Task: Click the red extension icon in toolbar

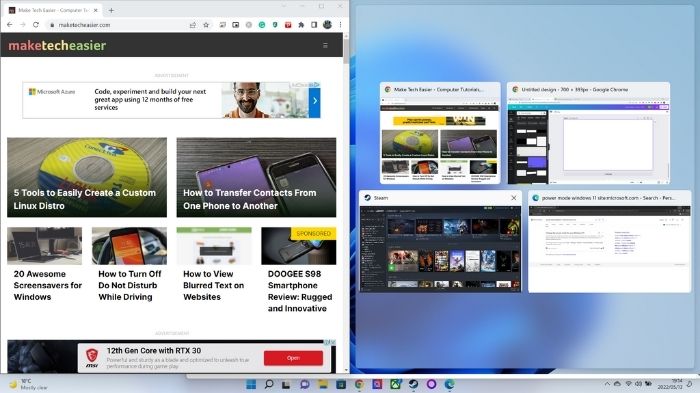Action: (288, 25)
